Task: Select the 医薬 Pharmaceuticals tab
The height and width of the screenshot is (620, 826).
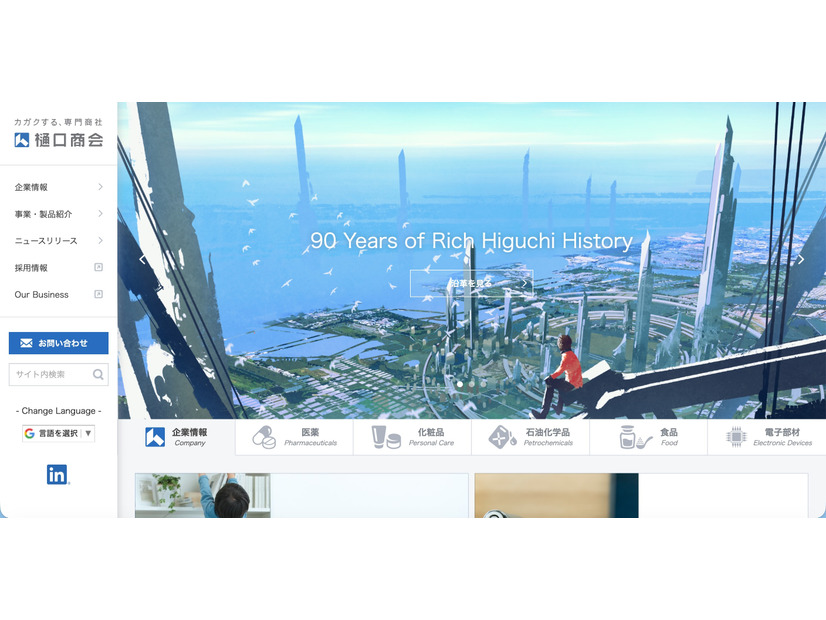Action: [294, 437]
